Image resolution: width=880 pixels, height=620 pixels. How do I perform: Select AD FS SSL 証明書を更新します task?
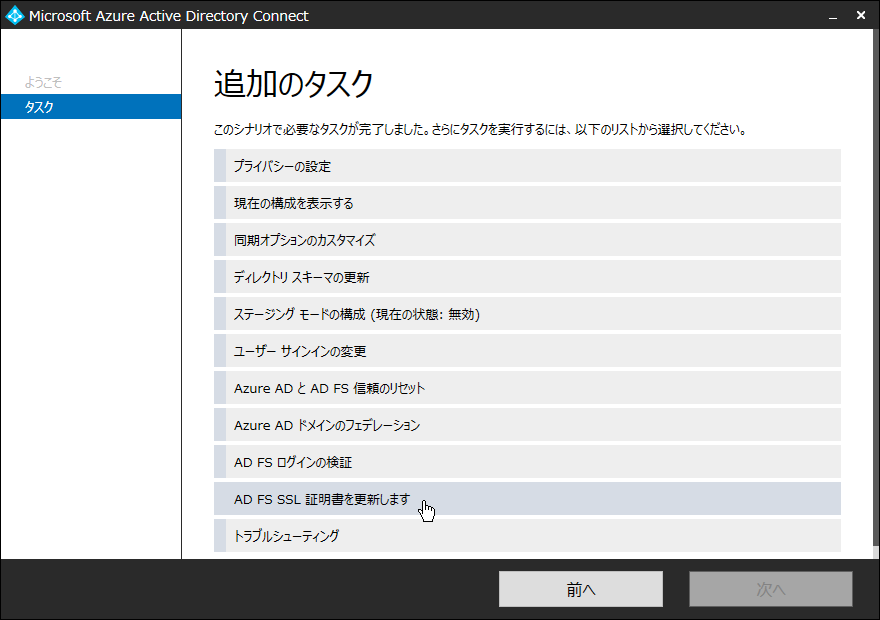tap(527, 499)
